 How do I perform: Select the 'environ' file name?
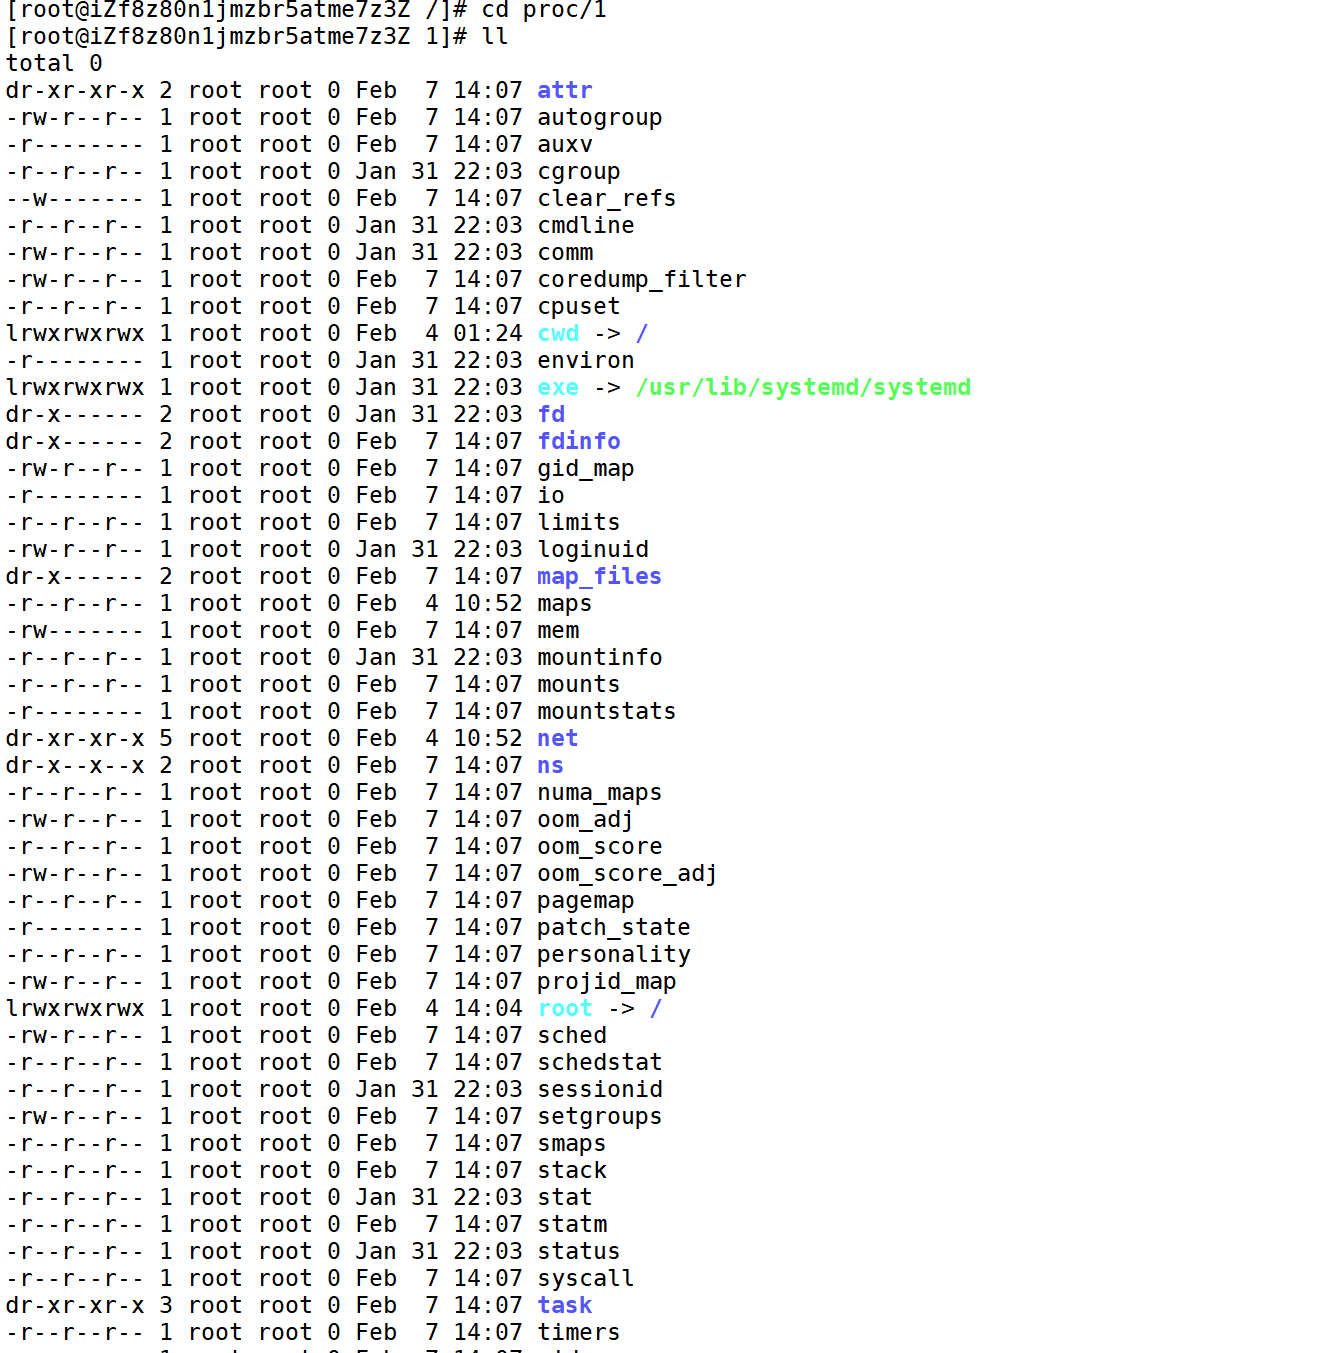586,360
